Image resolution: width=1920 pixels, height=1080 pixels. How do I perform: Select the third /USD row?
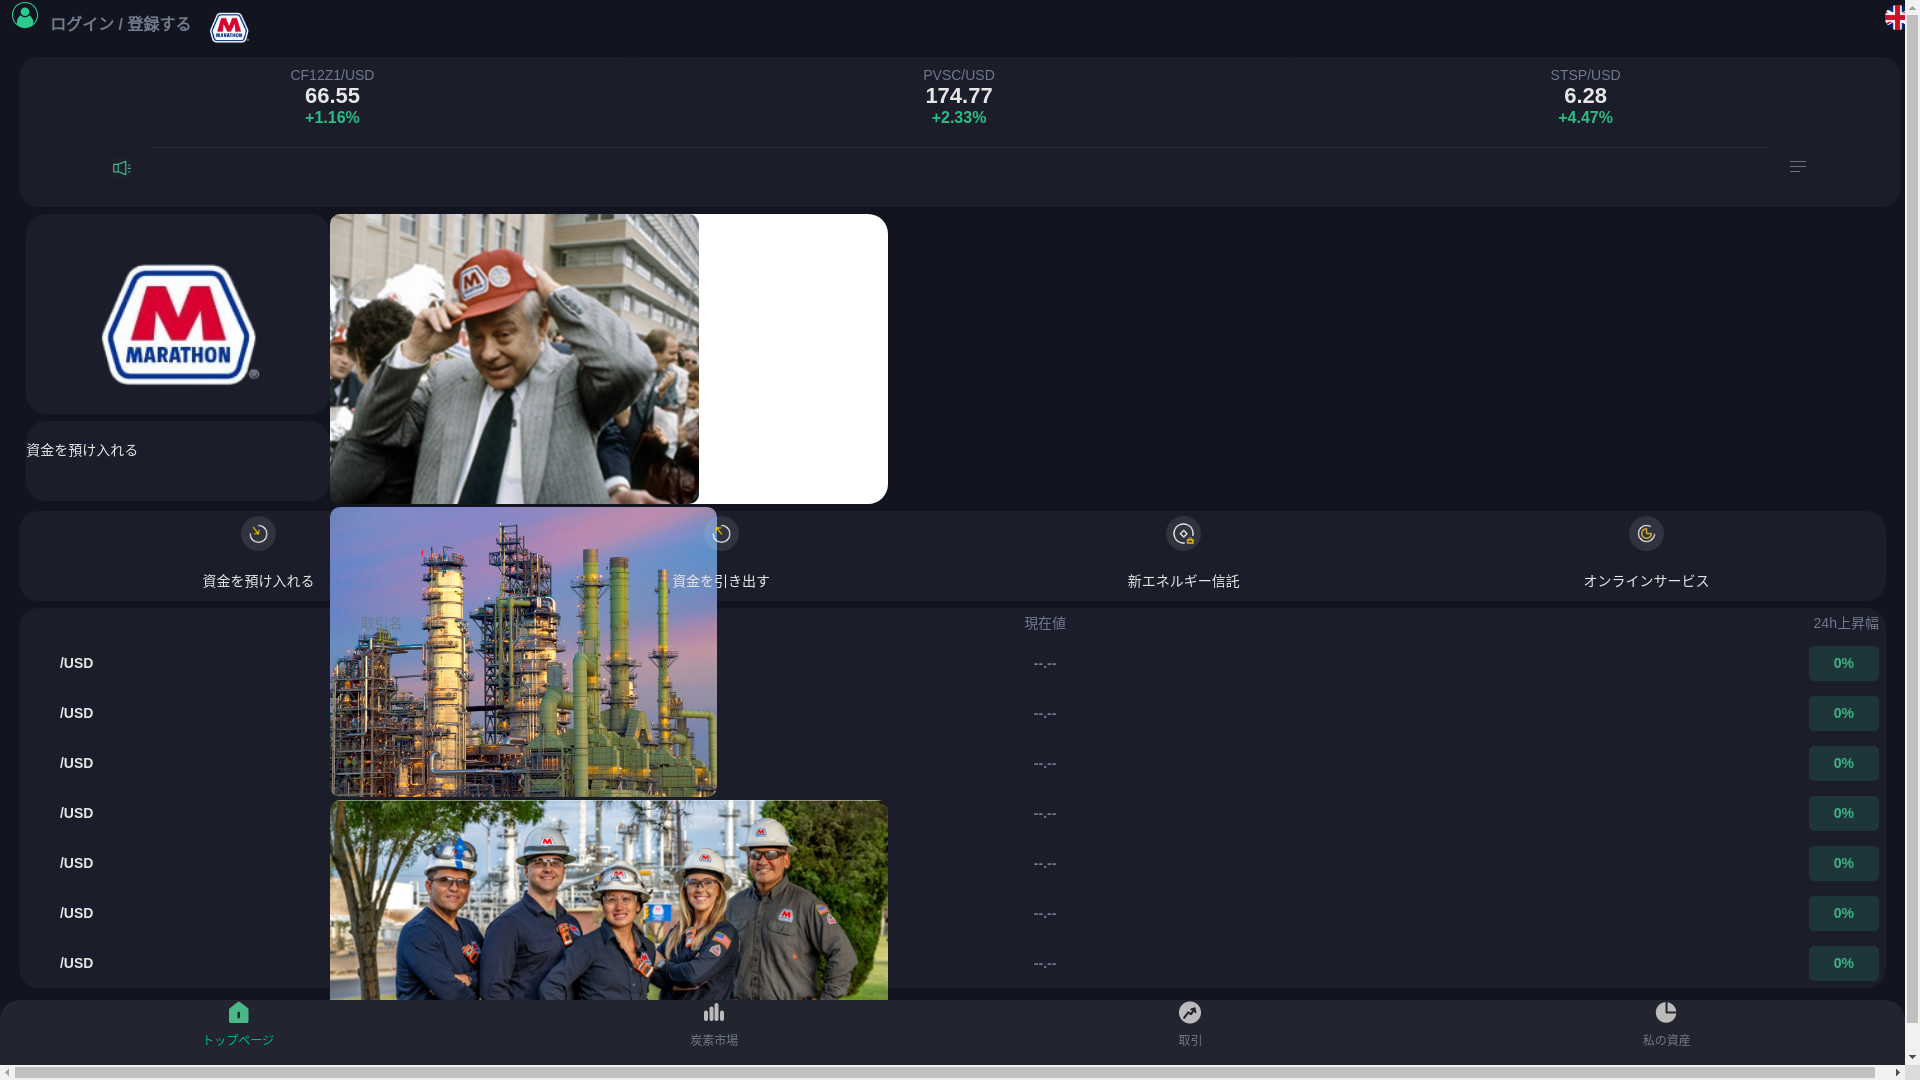(952, 763)
